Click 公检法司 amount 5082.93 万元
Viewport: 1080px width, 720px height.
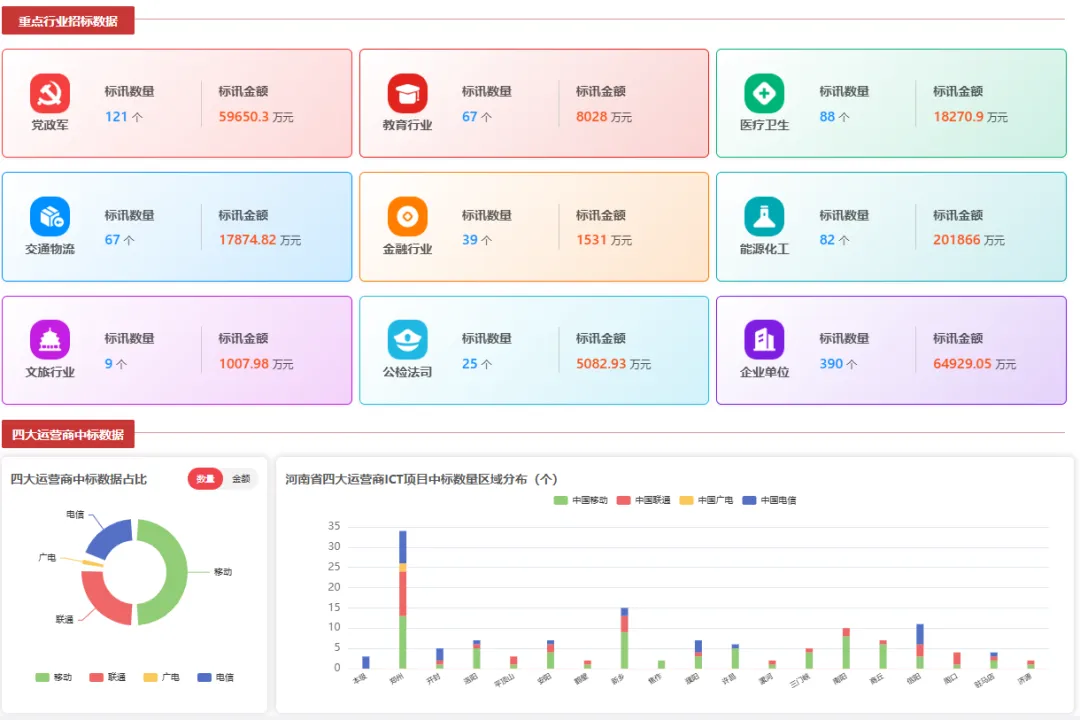coord(614,363)
